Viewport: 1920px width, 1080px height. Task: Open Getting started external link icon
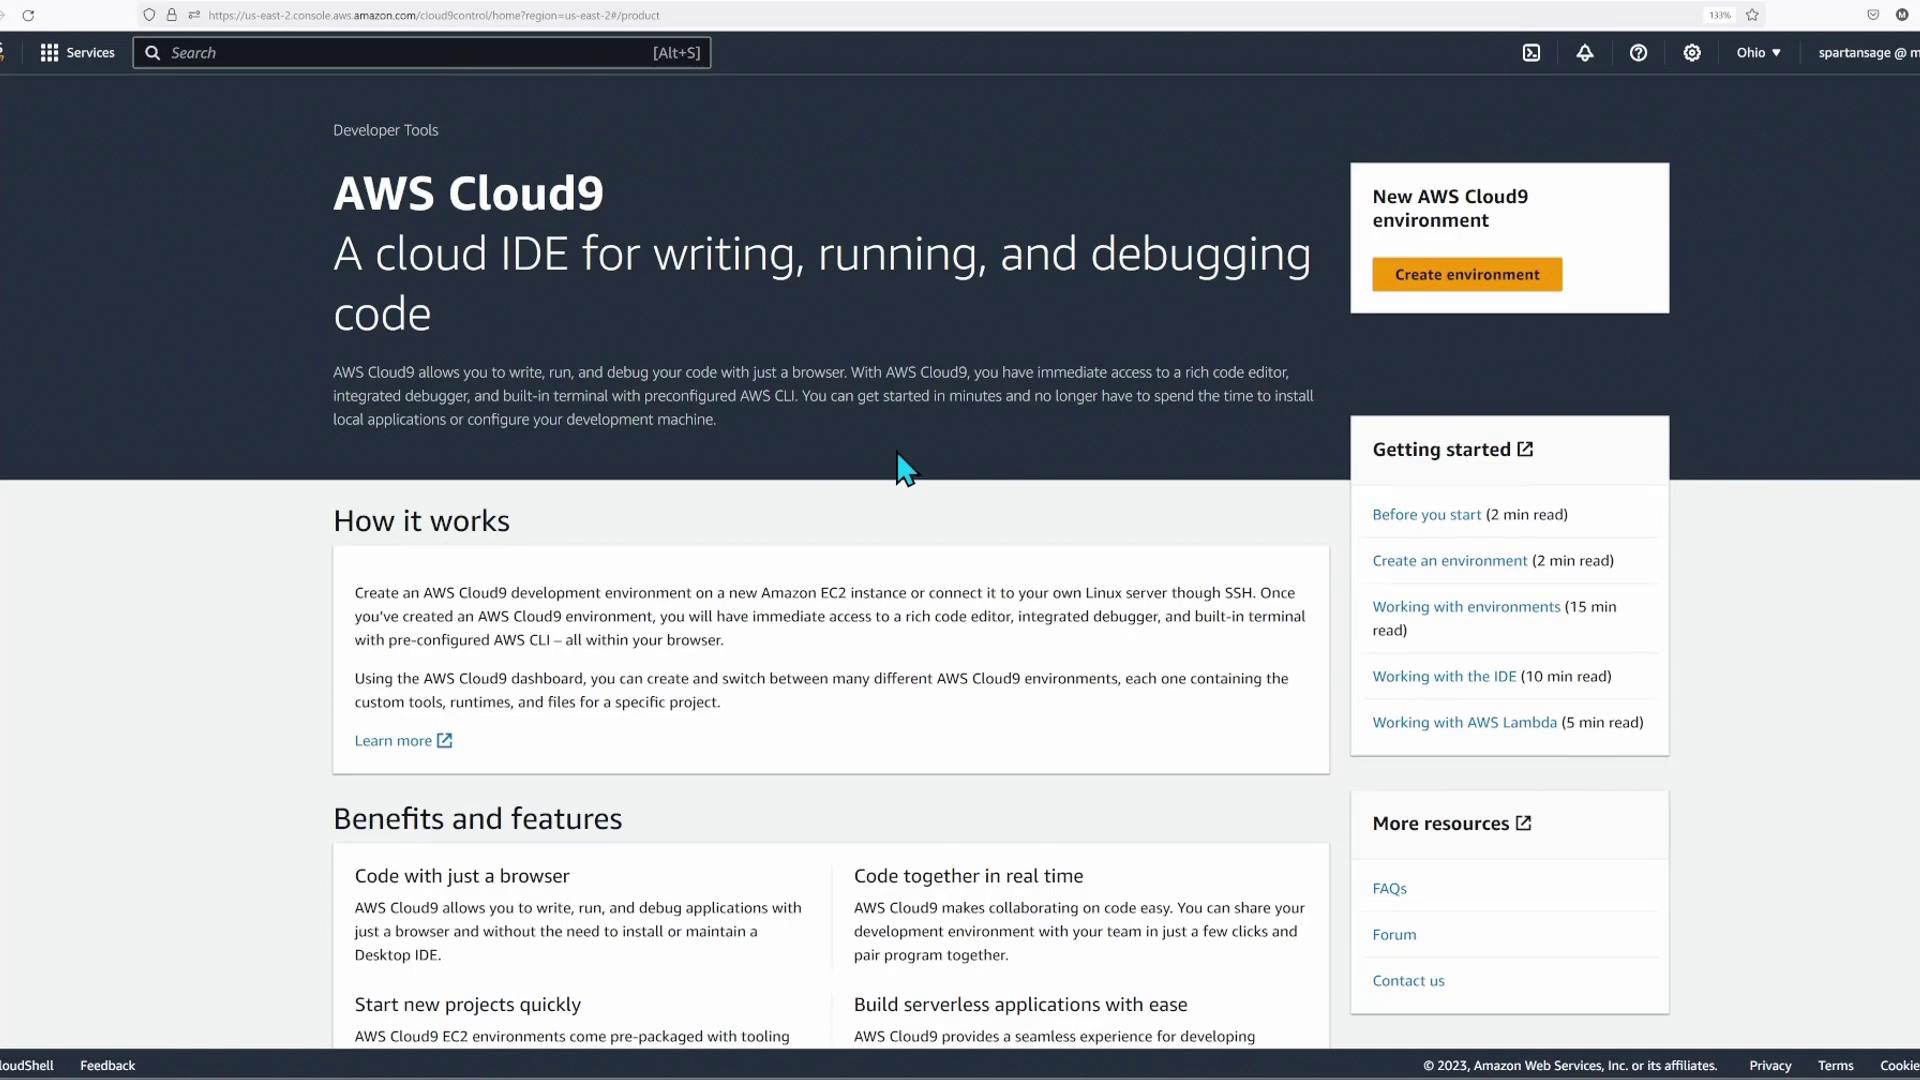(x=1525, y=450)
